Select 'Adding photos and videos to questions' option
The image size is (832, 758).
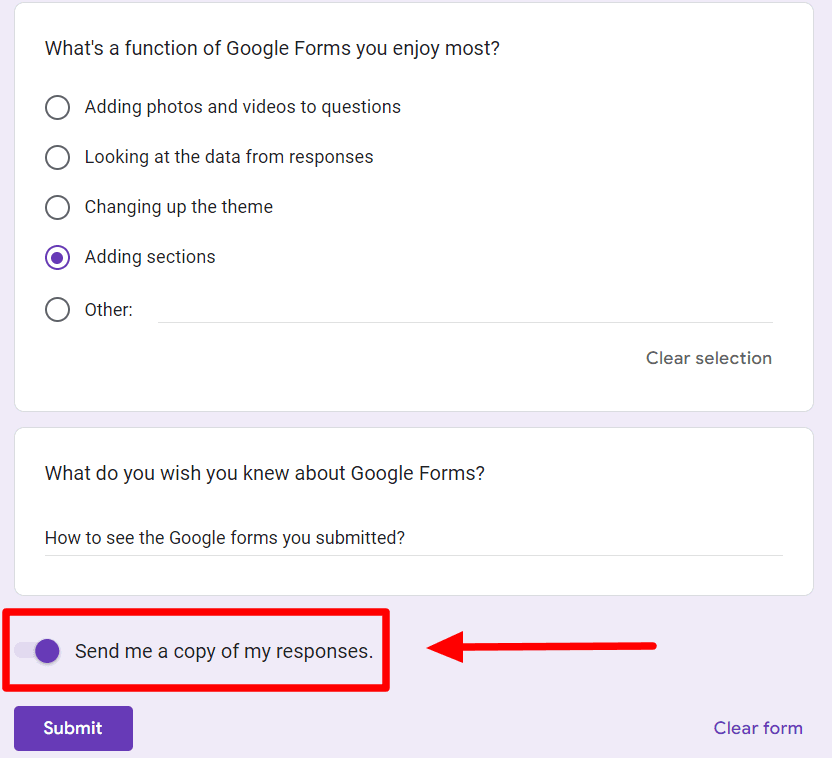point(57,107)
